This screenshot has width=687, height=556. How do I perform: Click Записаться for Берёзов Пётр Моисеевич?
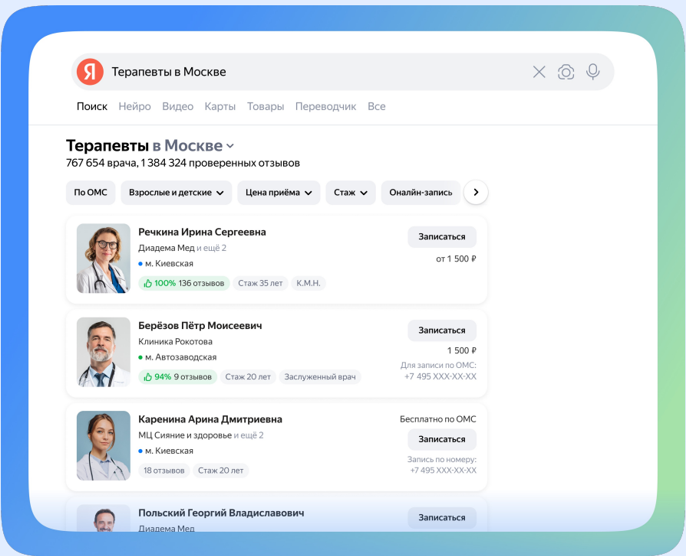[x=442, y=330]
